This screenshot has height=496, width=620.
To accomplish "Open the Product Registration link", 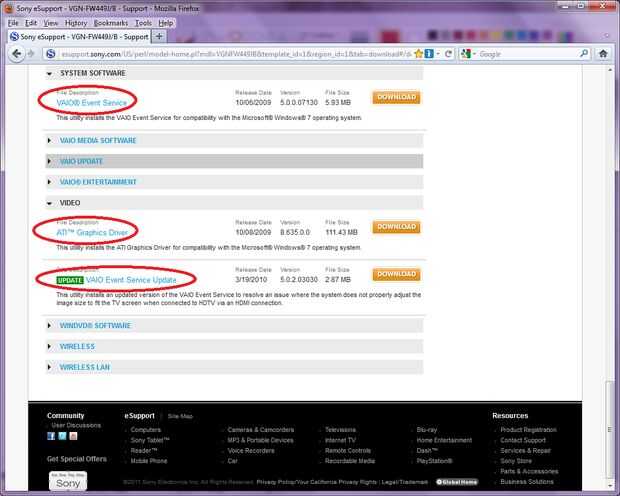I will [x=528, y=430].
